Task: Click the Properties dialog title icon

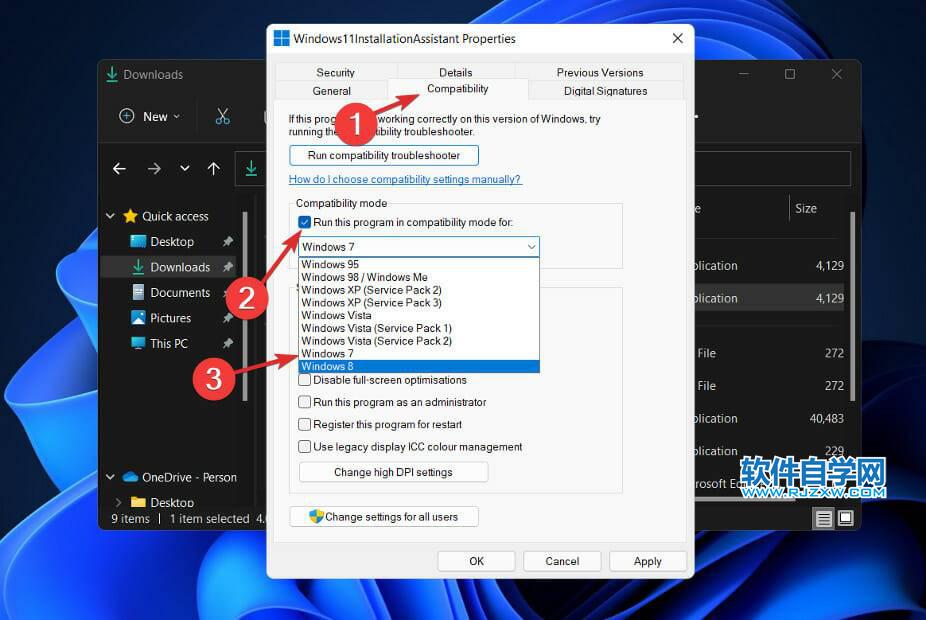Action: pos(282,38)
